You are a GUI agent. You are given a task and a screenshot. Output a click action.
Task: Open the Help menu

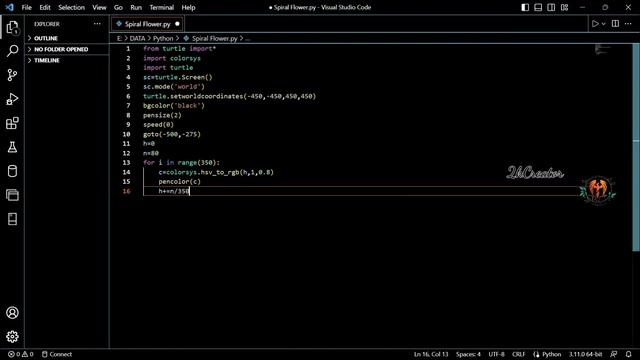188,7
